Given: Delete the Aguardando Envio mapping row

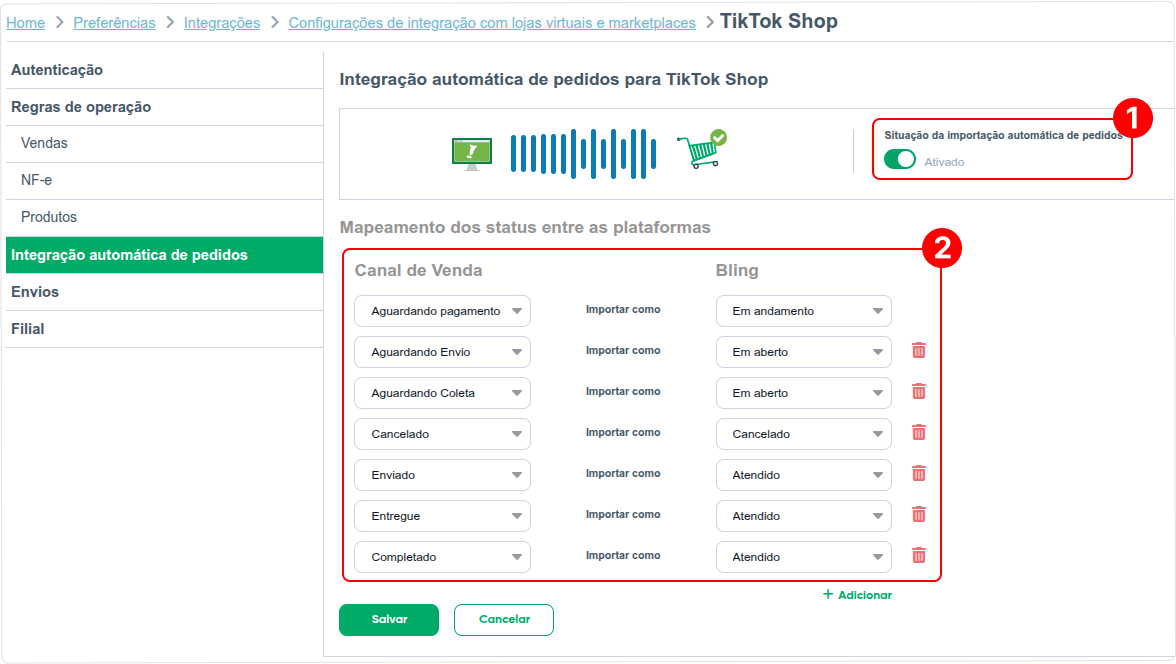Looking at the screenshot, I should pos(919,350).
